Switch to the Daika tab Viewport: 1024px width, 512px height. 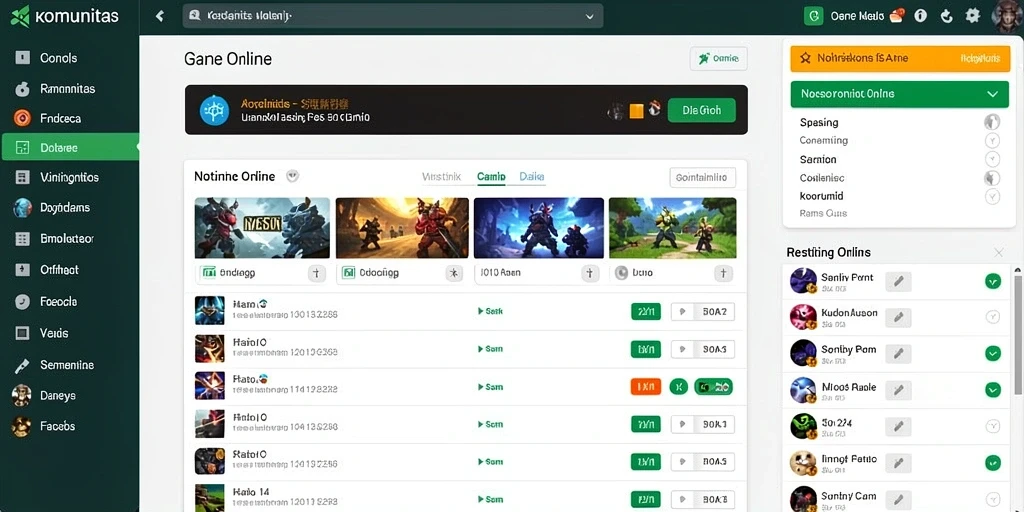coord(532,176)
